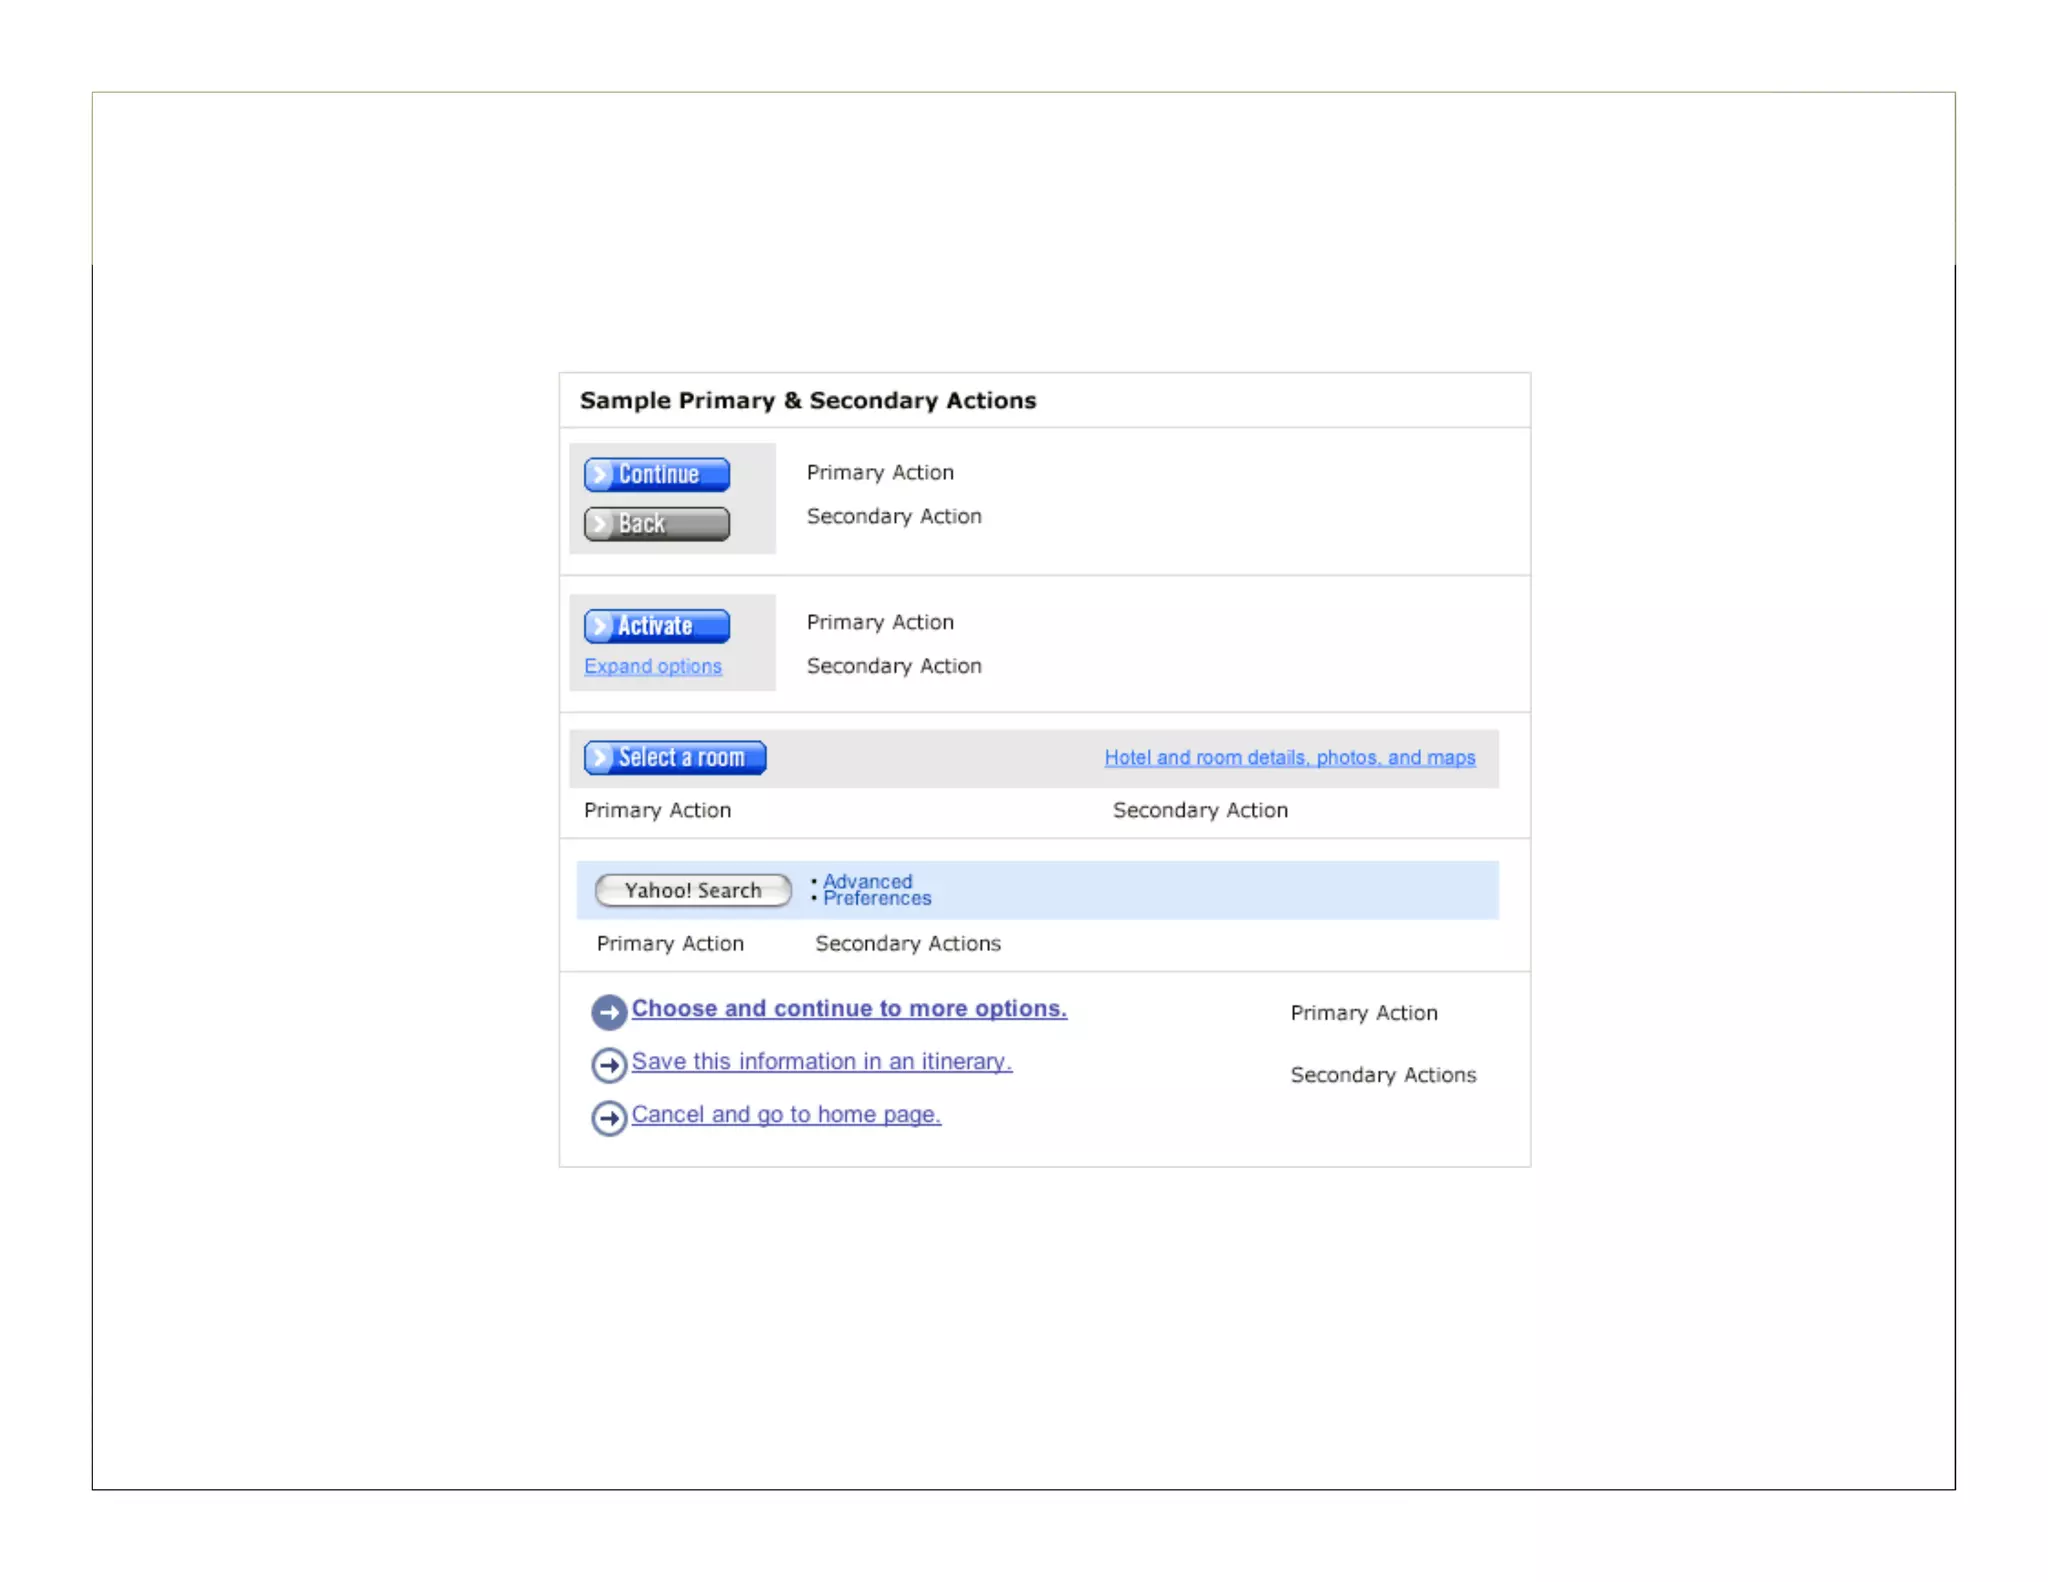Open the Preferences link
This screenshot has width=2048, height=1582.
point(877,899)
